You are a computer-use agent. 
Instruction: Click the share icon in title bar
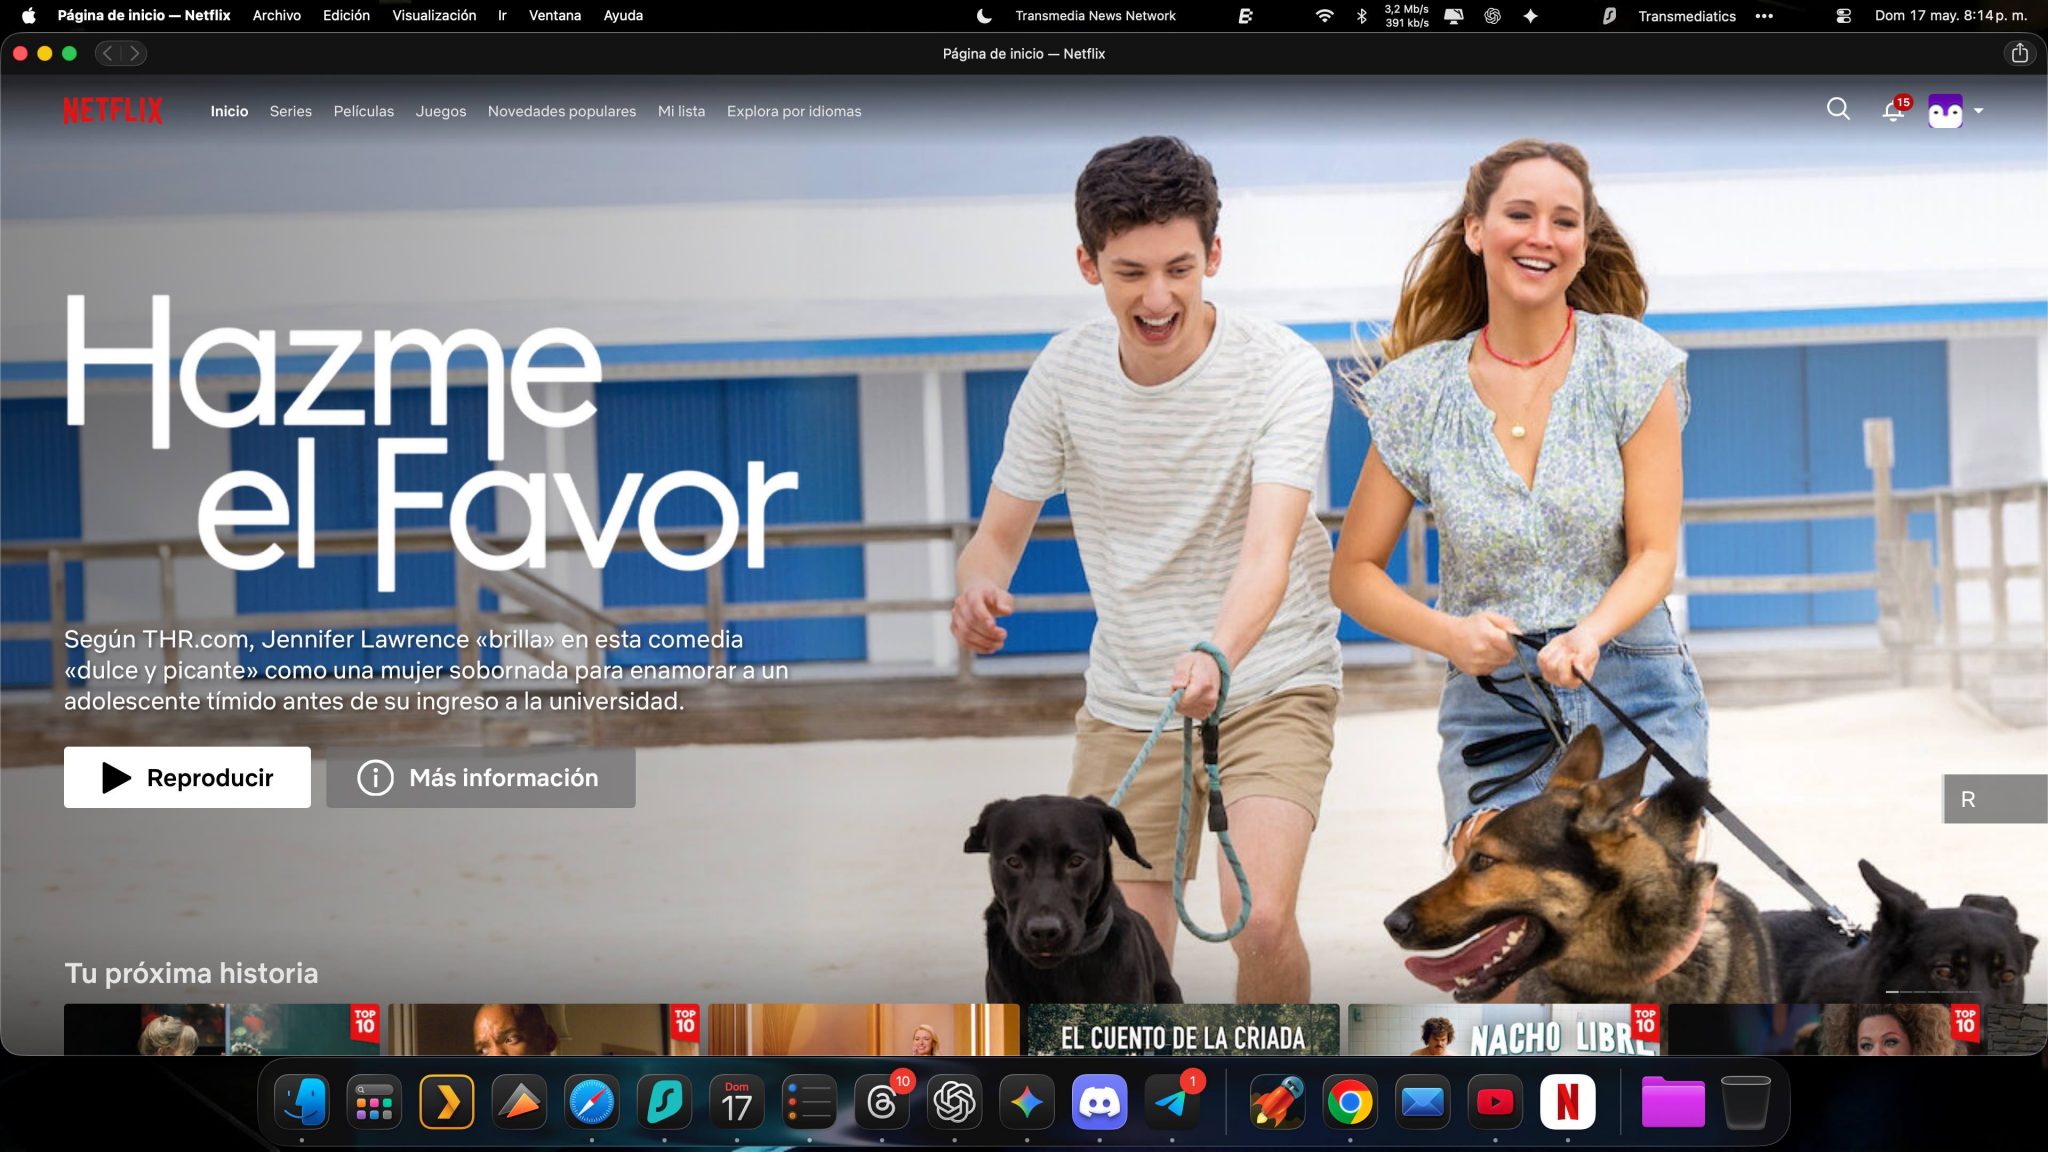point(2020,53)
